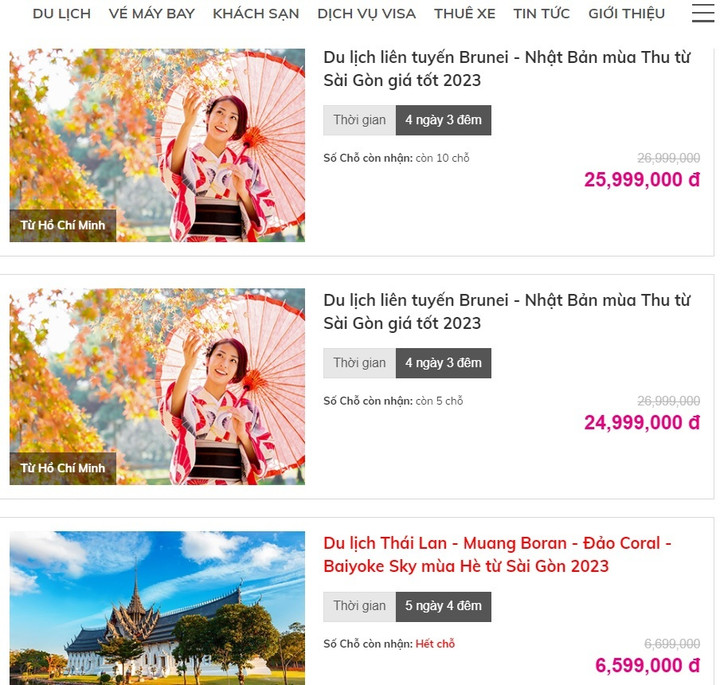Click the 25,999,000 đ price
This screenshot has height=685, width=720.
click(x=642, y=180)
